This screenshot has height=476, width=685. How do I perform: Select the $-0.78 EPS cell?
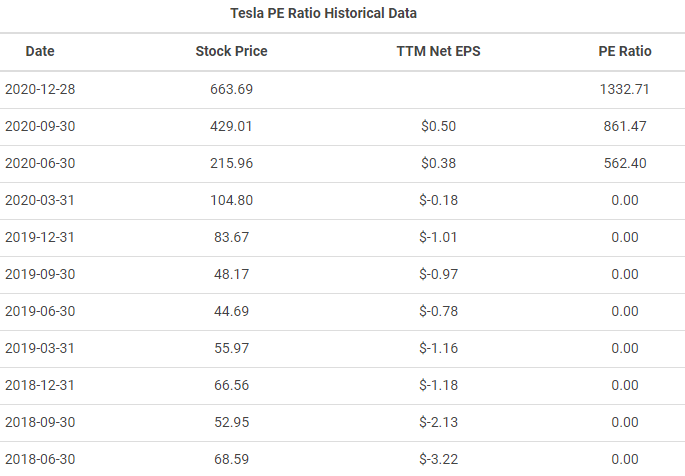click(x=438, y=311)
